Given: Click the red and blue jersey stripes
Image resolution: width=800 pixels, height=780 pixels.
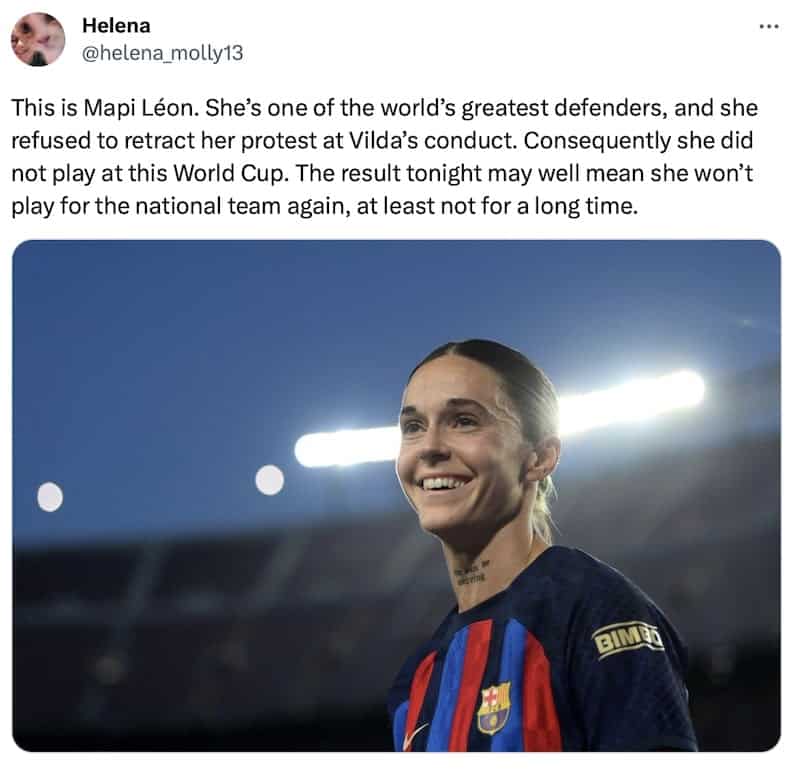Looking at the screenshot, I should click(474, 684).
